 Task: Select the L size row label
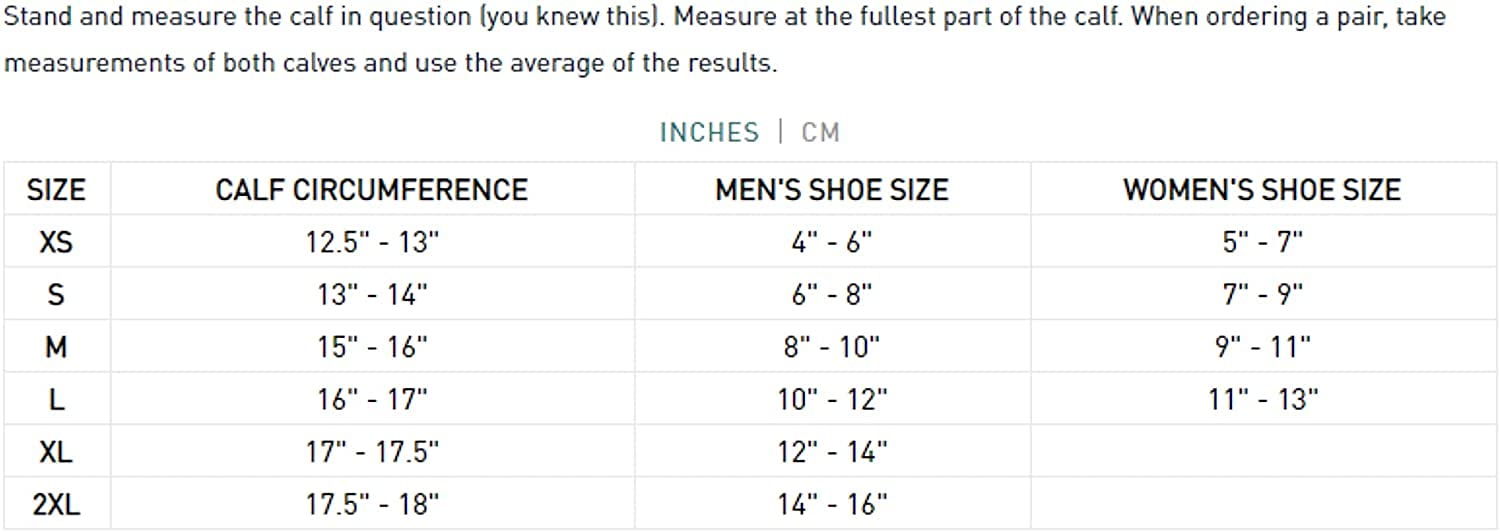click(56, 400)
